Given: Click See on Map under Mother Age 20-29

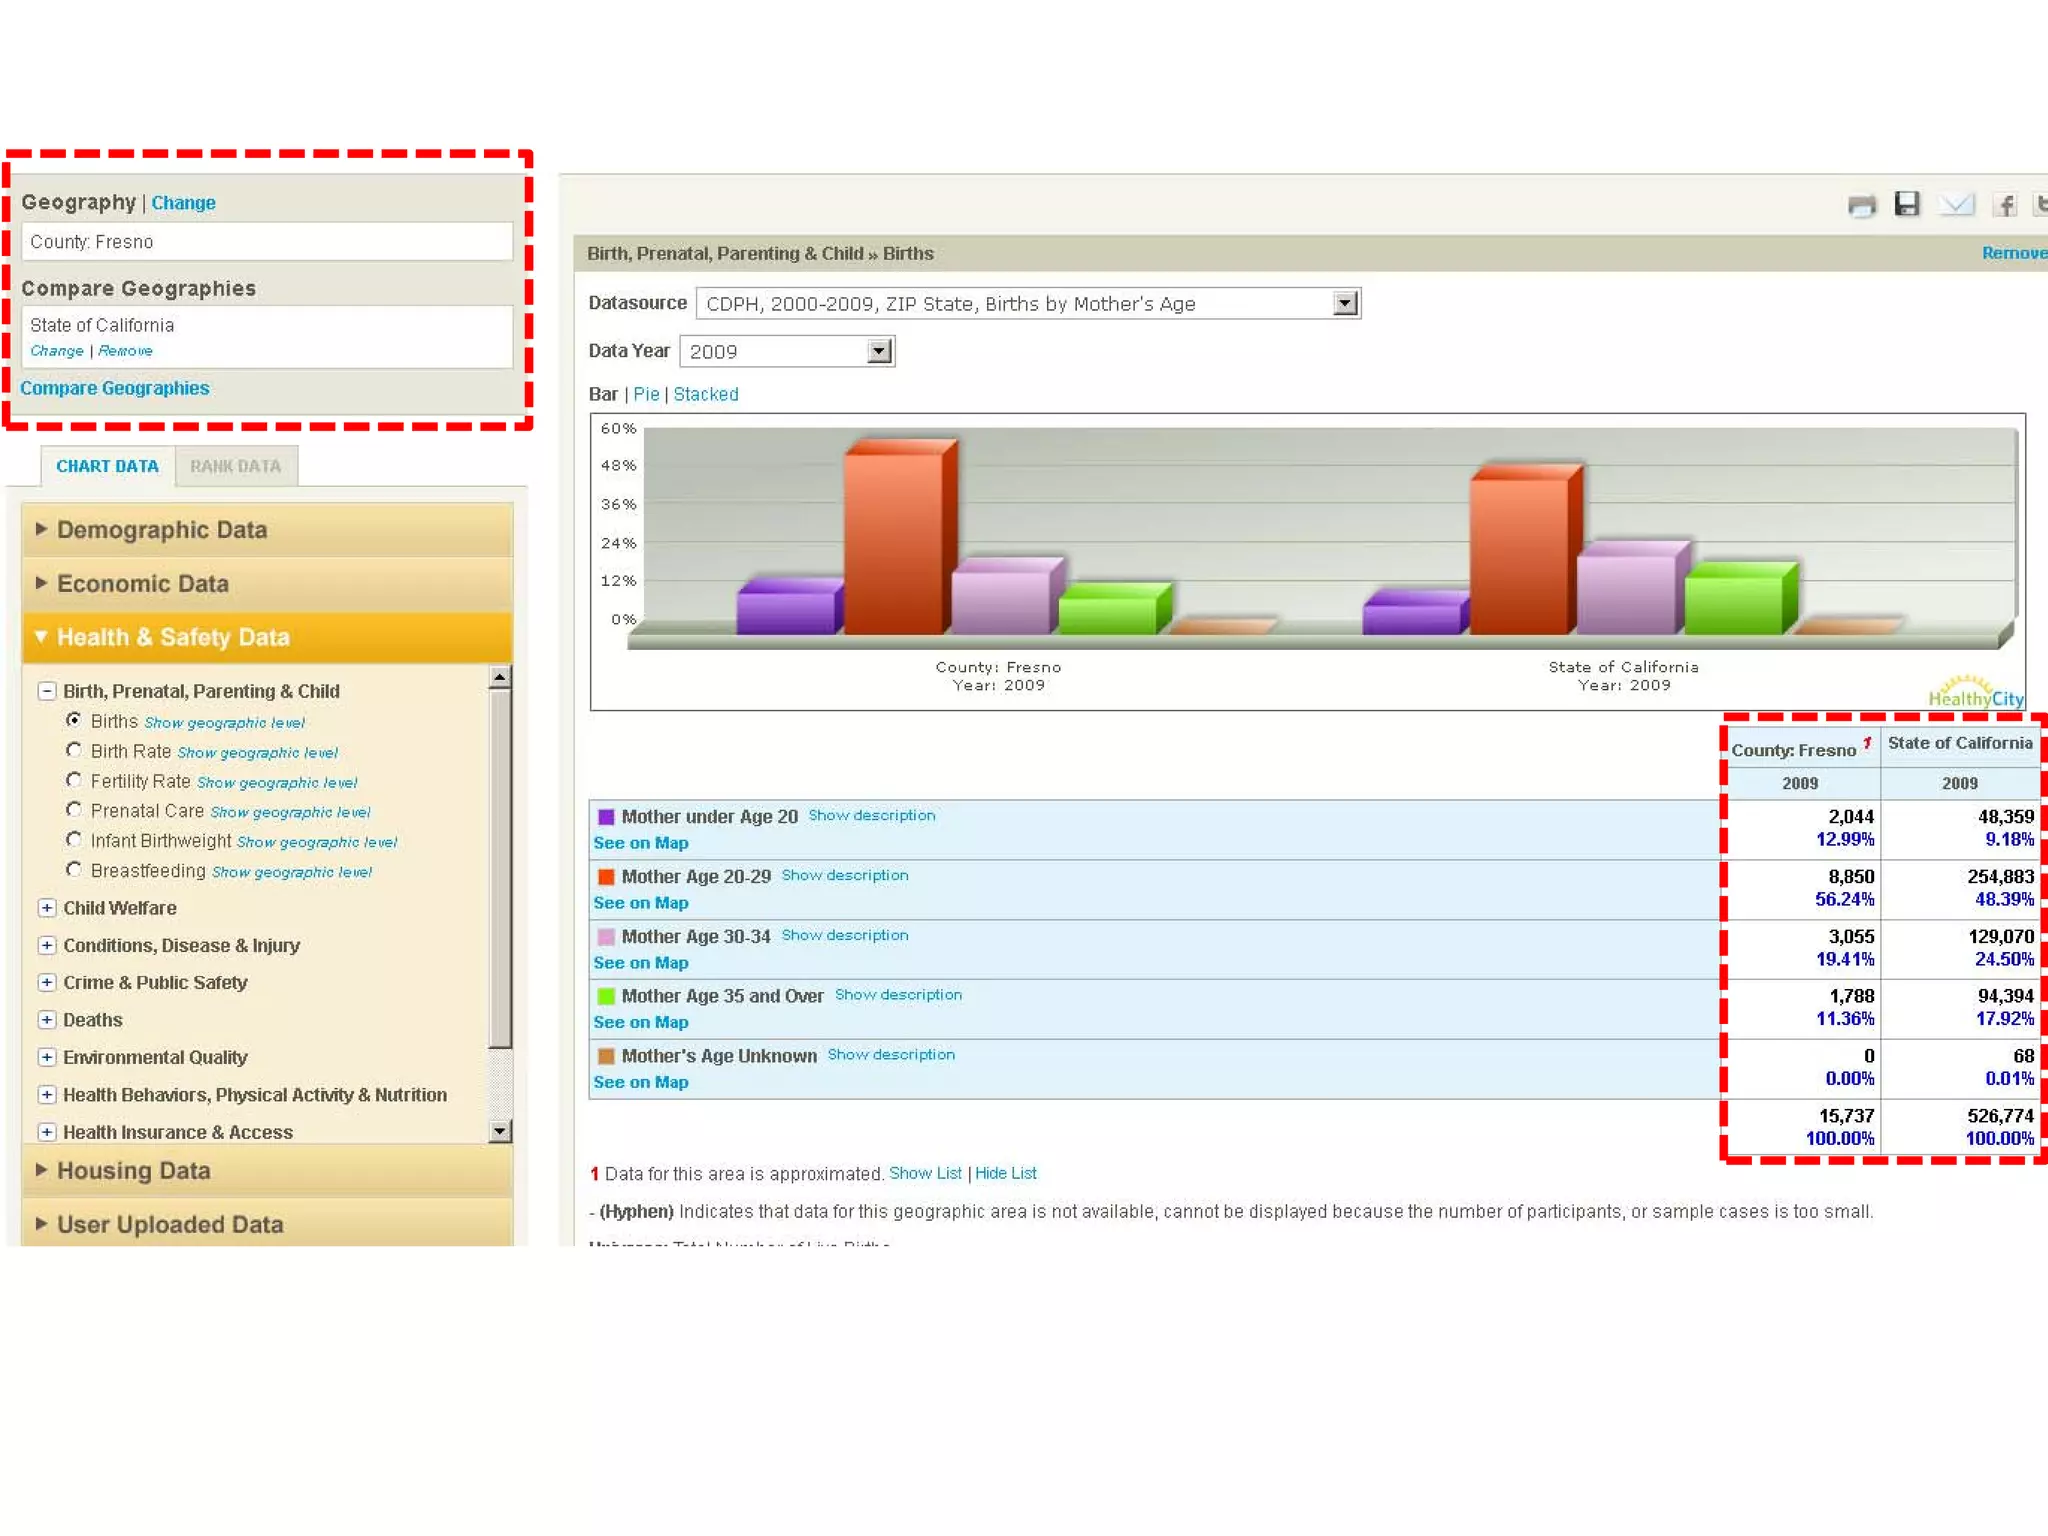Looking at the screenshot, I should click(641, 903).
